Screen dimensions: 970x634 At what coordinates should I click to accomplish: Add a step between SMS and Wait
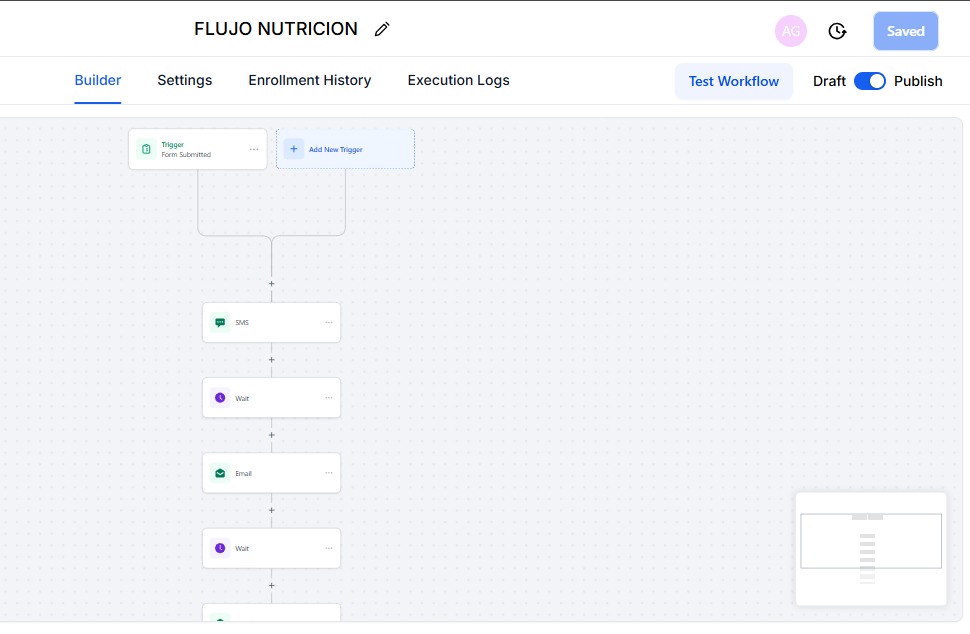(x=271, y=360)
